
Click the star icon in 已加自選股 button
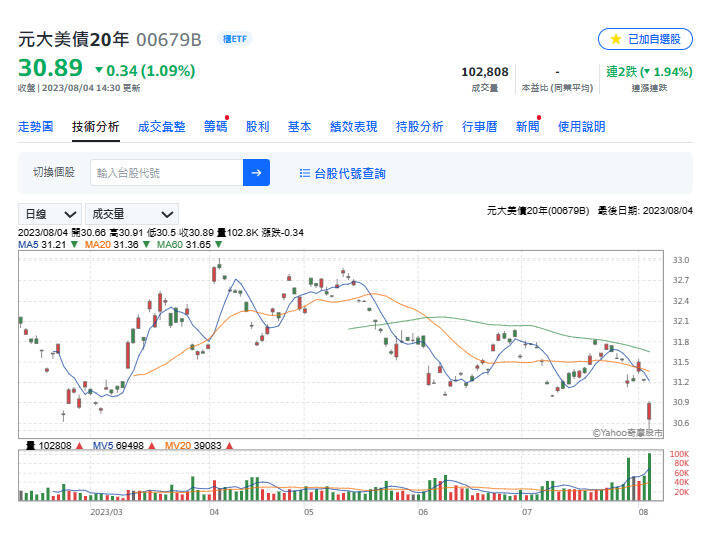click(616, 39)
